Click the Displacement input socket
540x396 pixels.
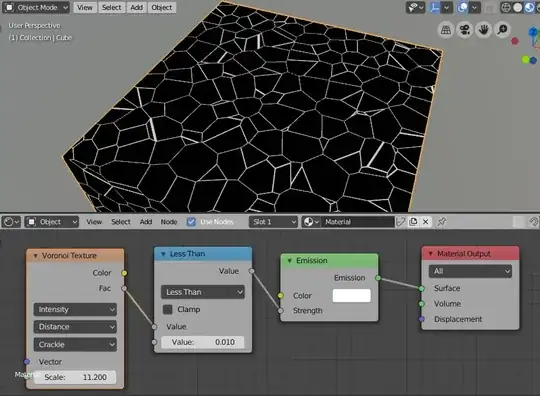pyautogui.click(x=422, y=319)
